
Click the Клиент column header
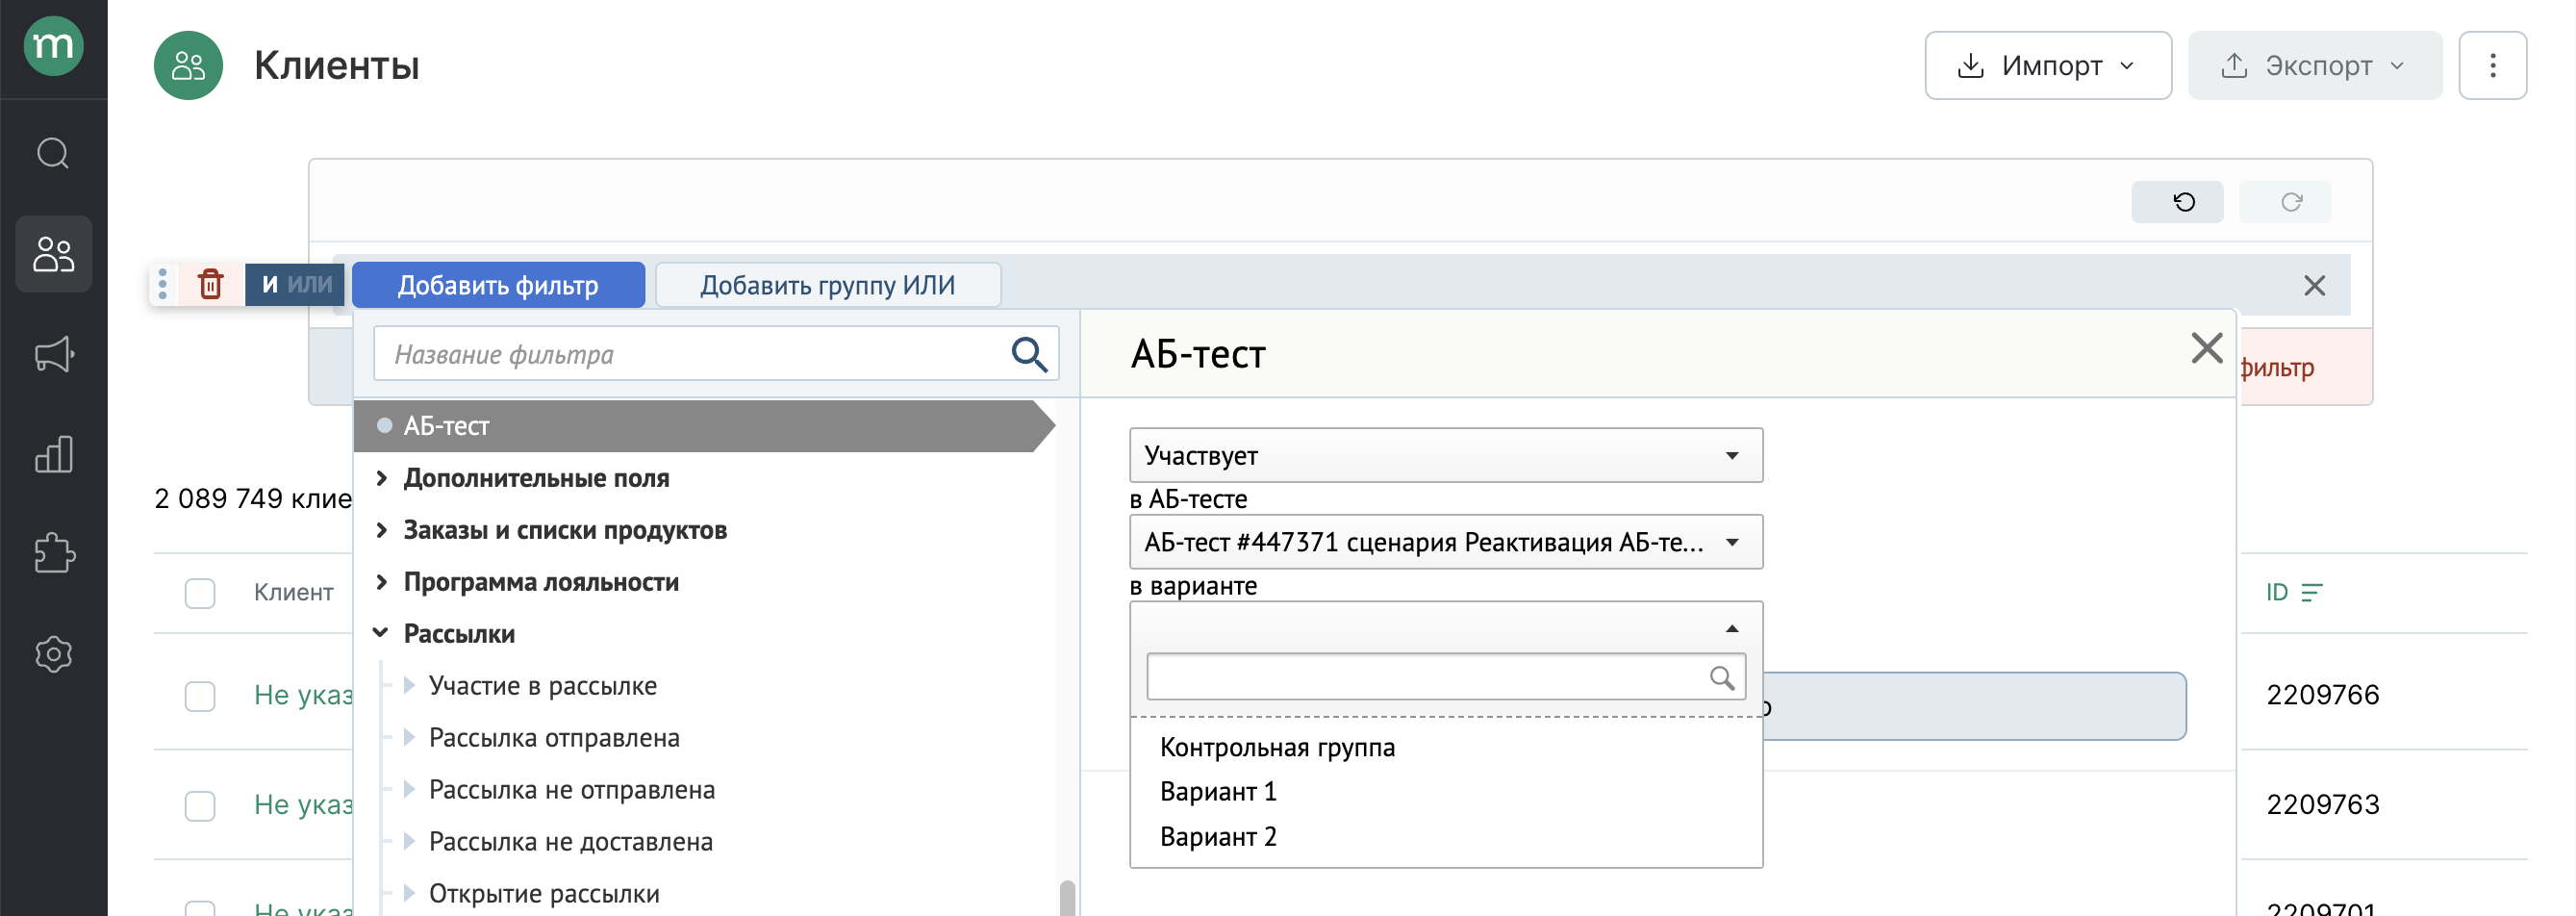293,592
